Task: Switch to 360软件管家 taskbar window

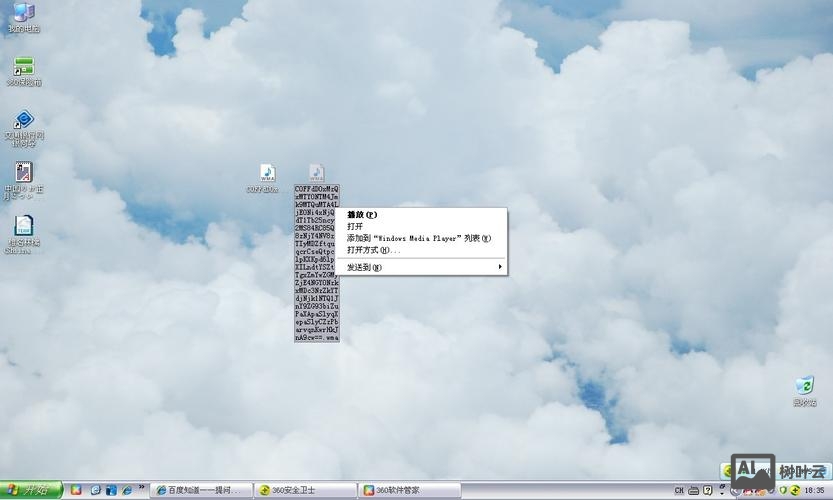Action: point(404,490)
